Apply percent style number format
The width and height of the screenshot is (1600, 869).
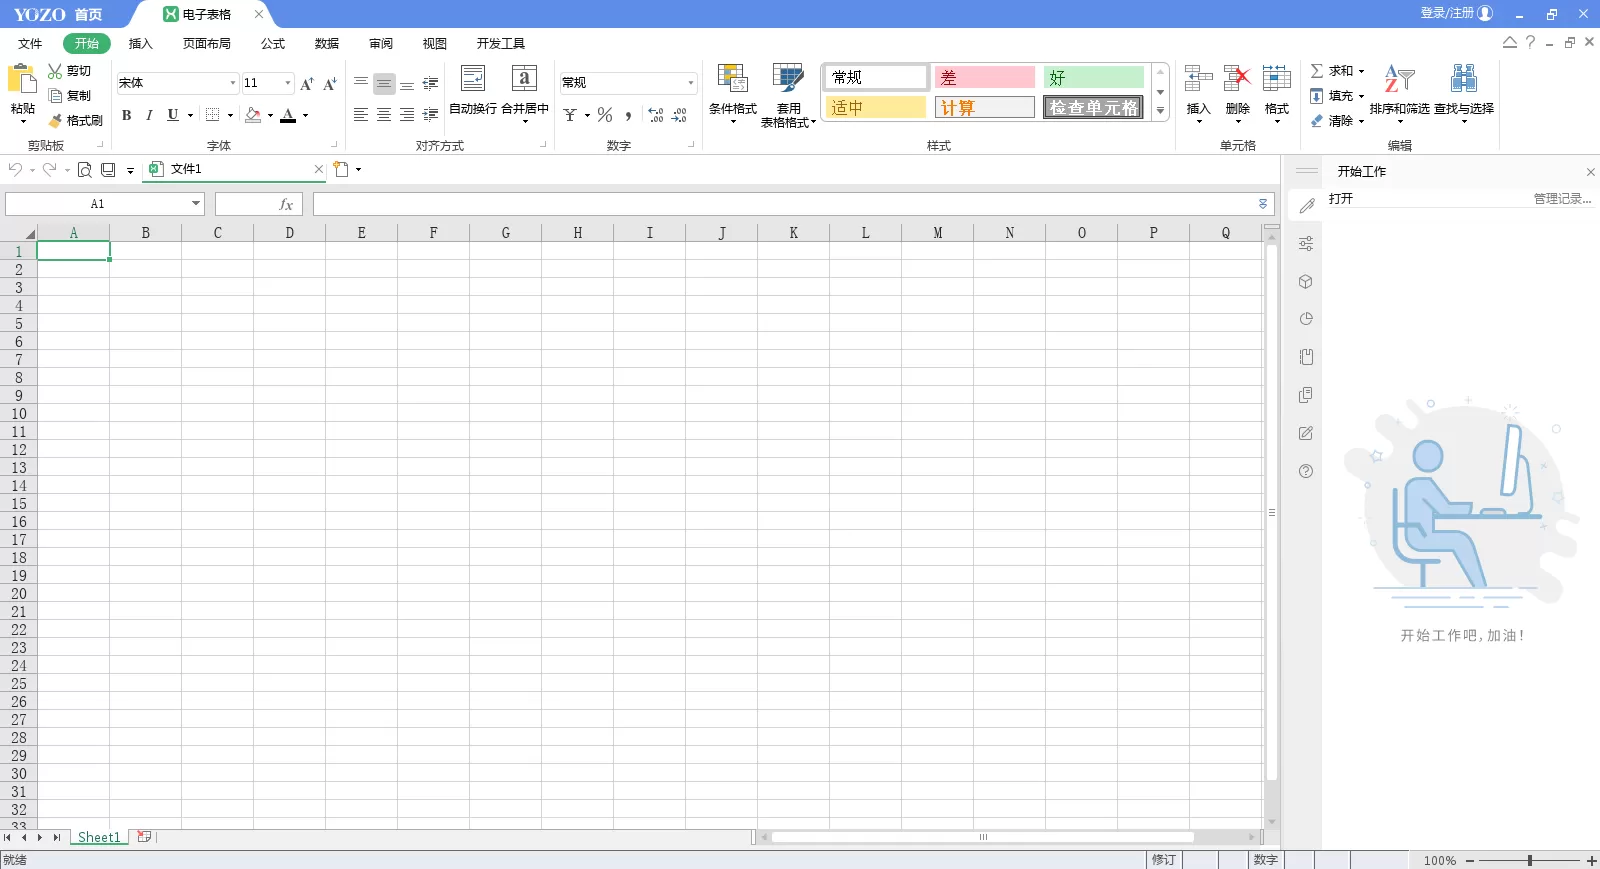point(605,115)
